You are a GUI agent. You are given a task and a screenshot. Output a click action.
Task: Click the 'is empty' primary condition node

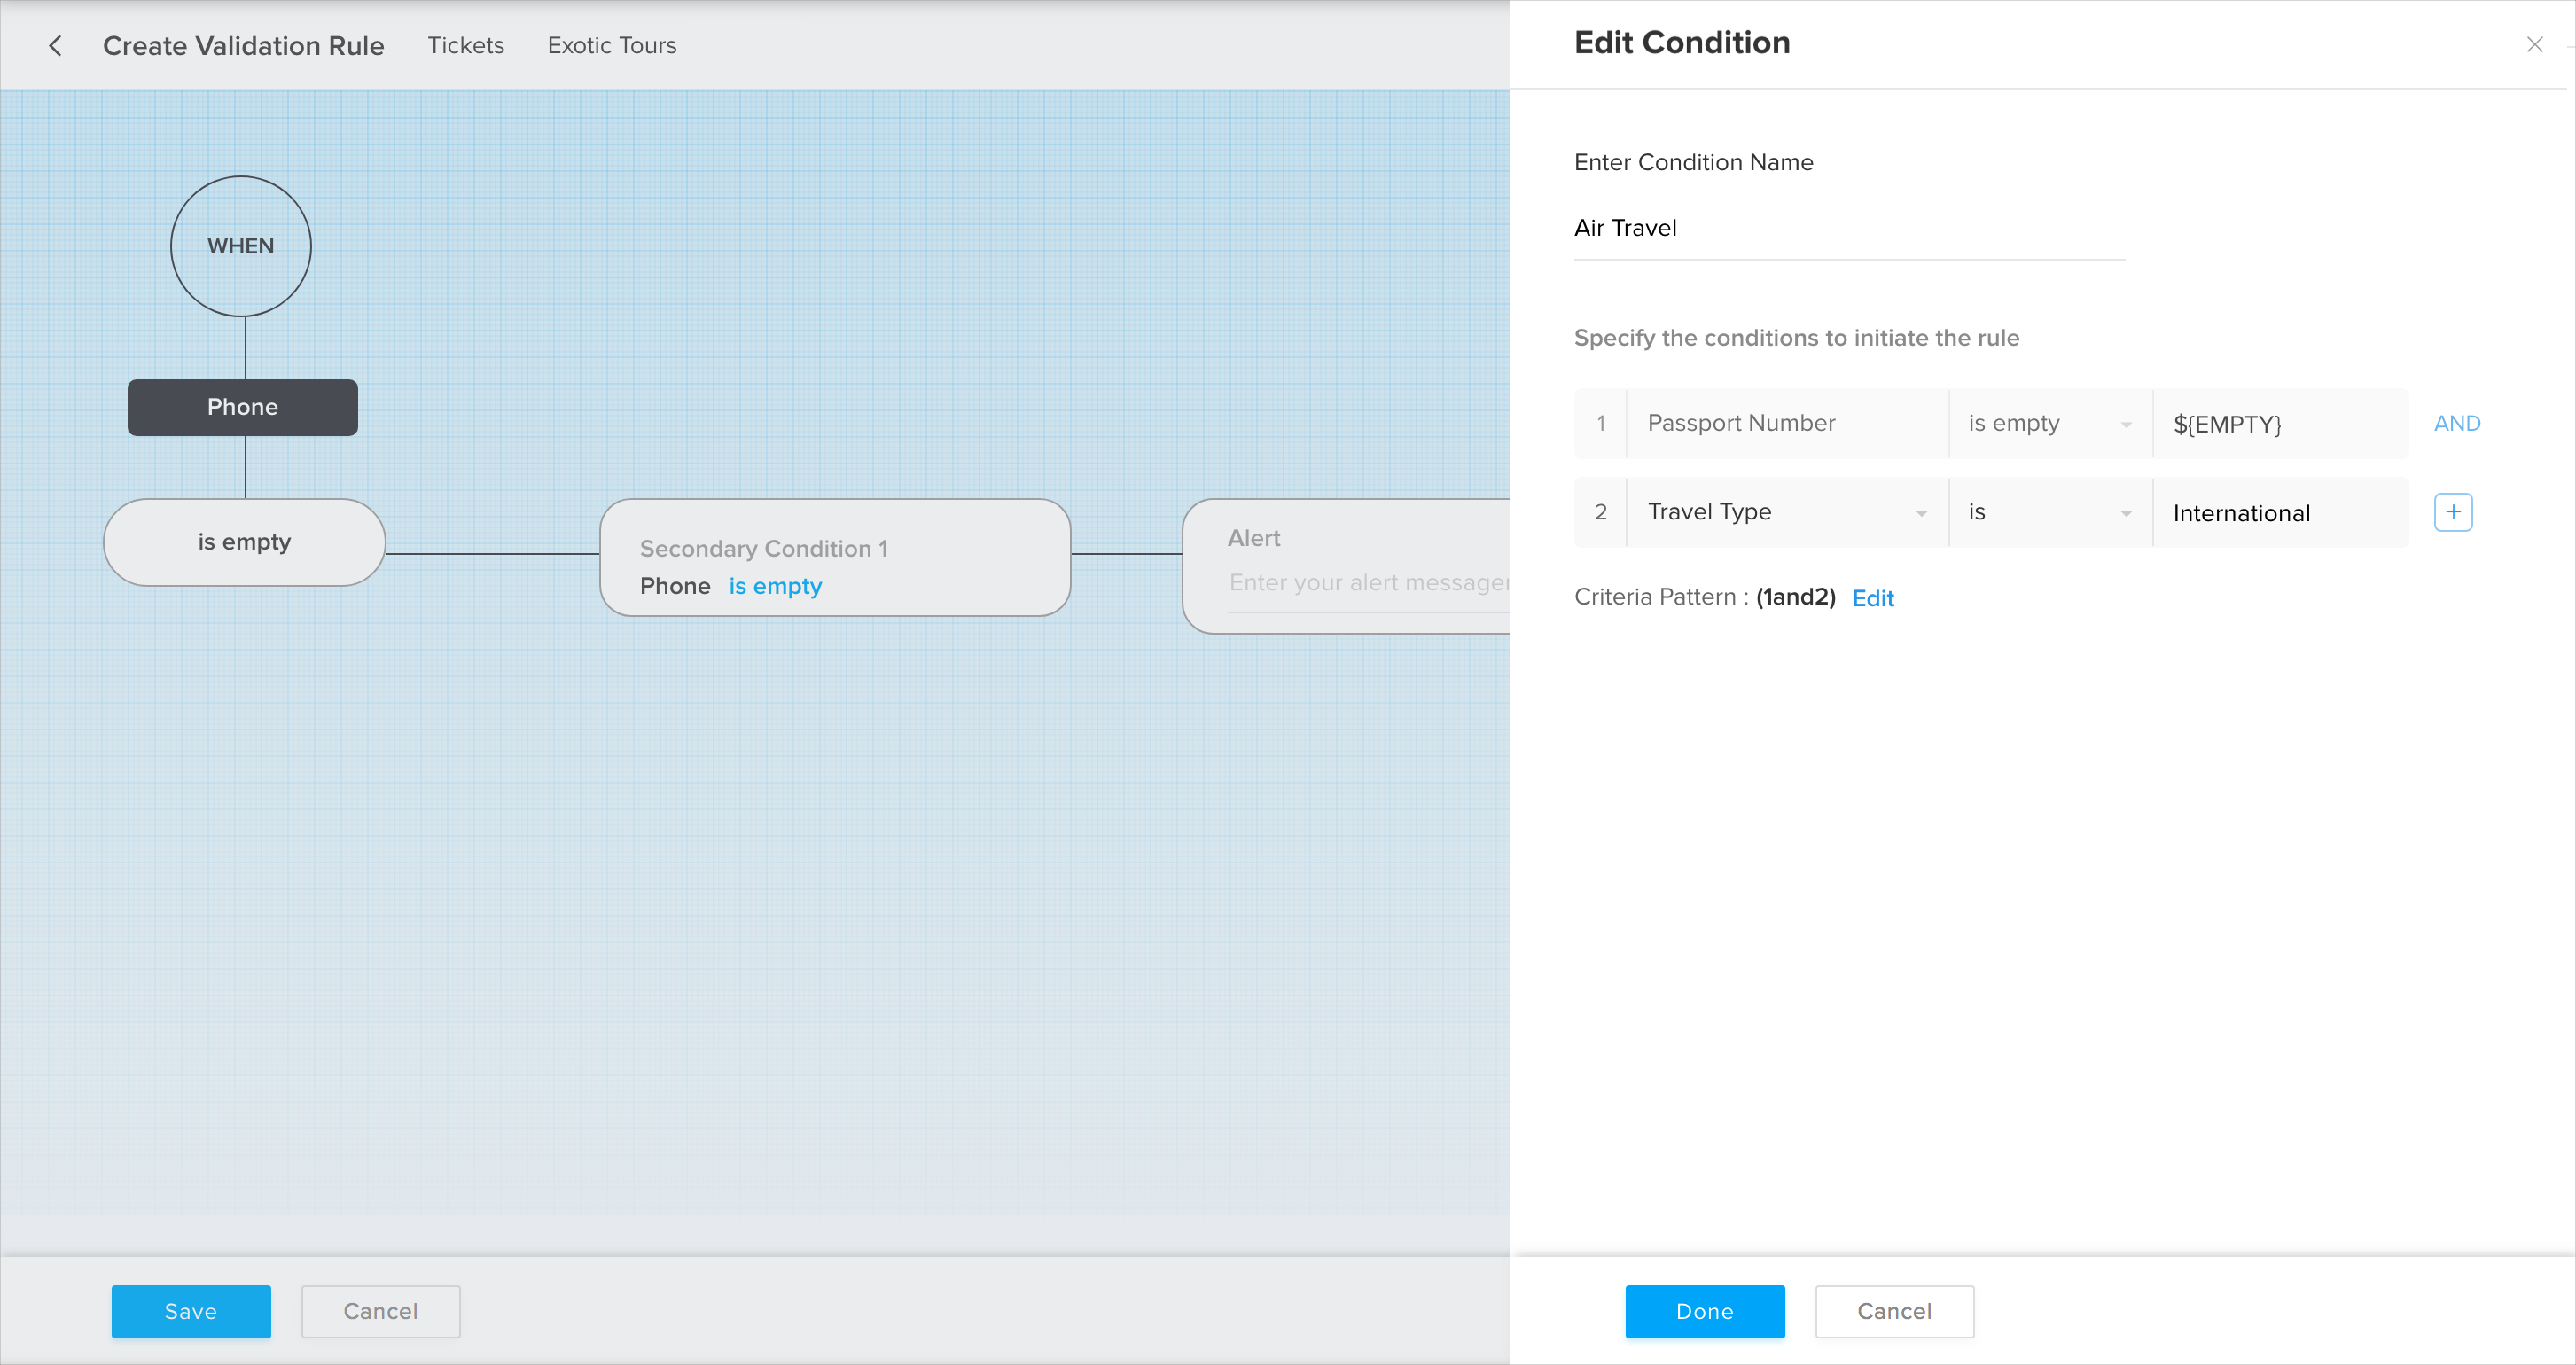pos(244,542)
